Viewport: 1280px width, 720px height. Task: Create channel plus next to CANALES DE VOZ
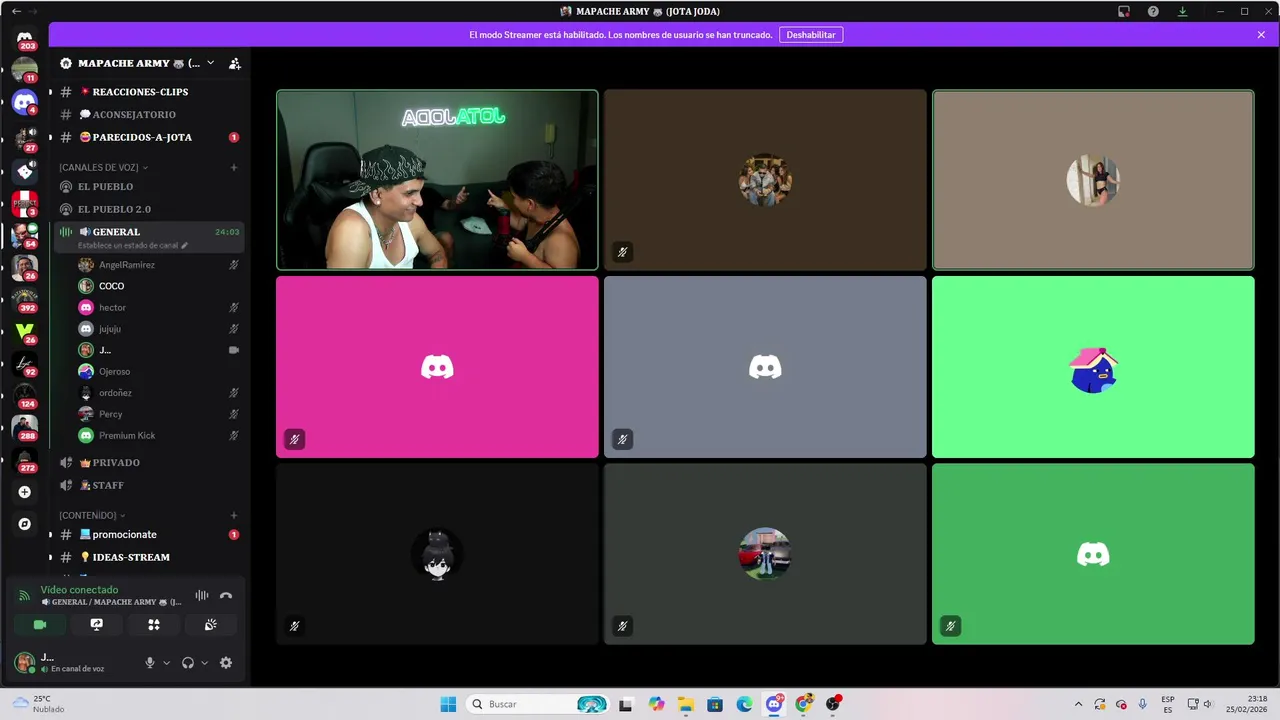[234, 167]
